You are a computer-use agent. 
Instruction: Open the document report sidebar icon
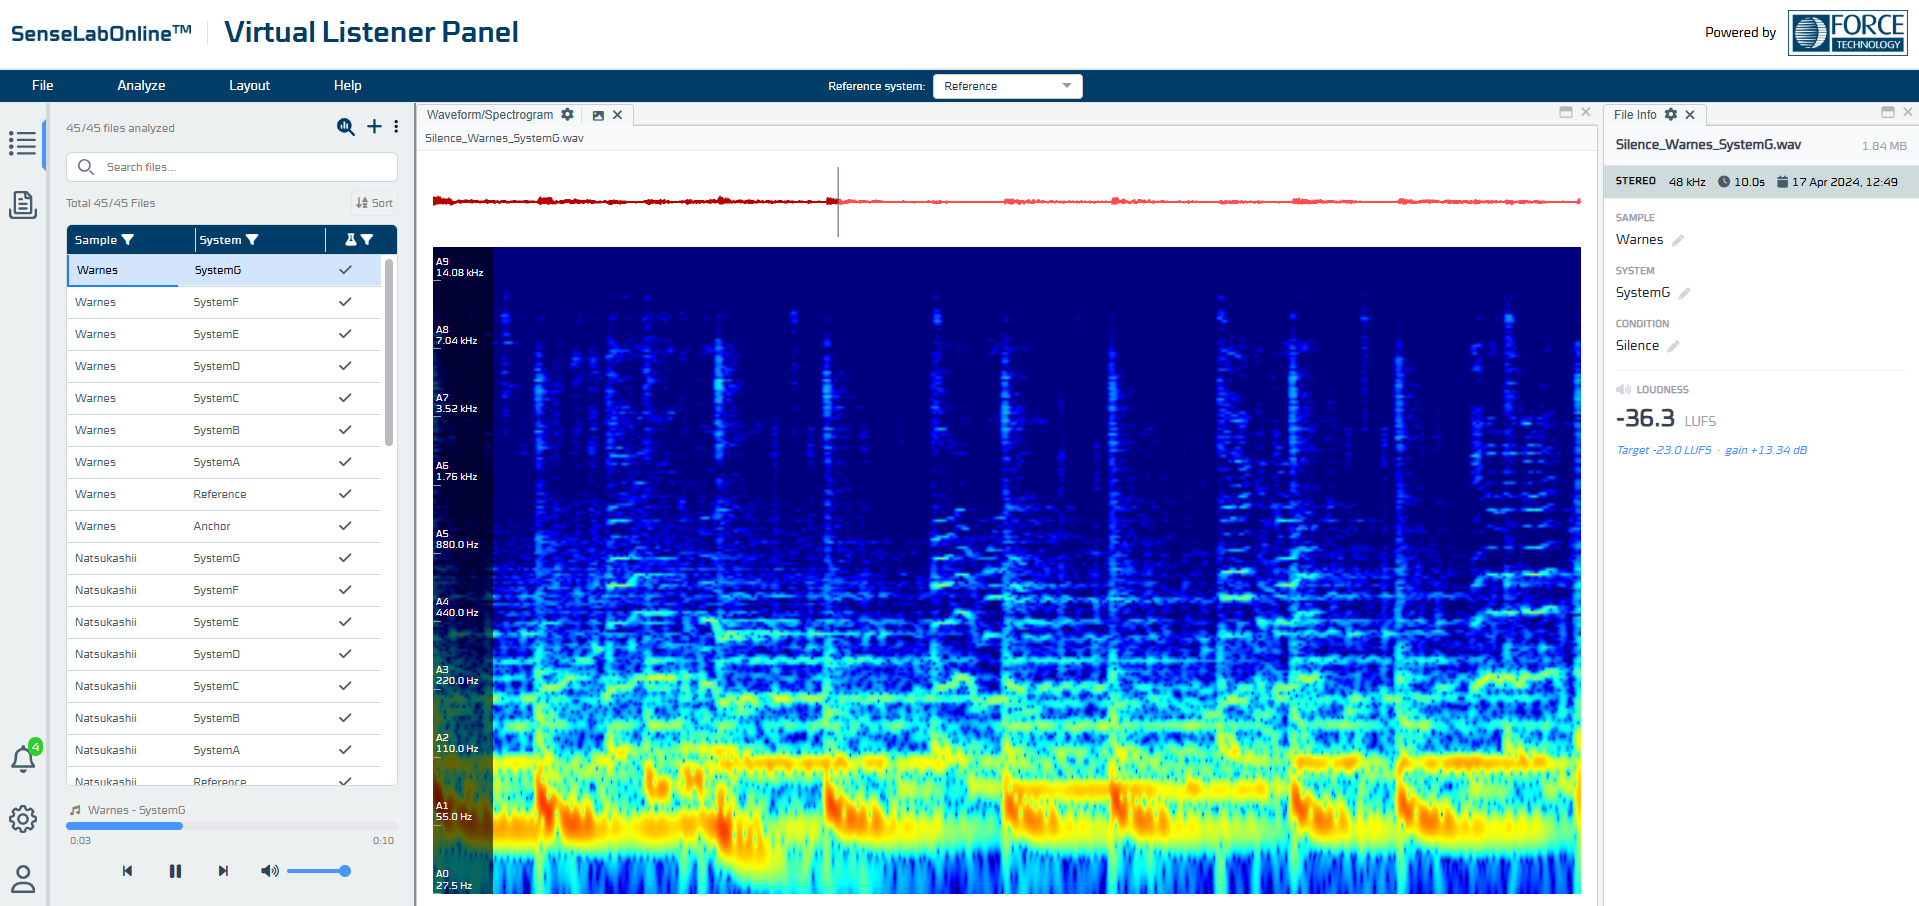point(22,205)
